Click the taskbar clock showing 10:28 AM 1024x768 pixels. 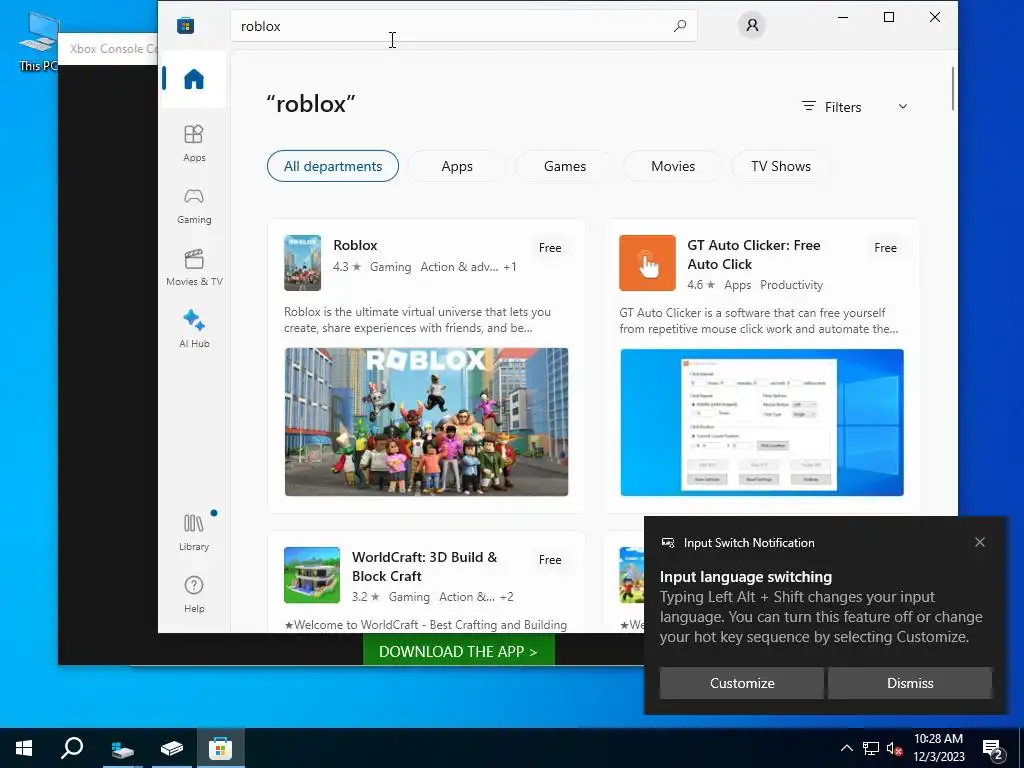[938, 748]
